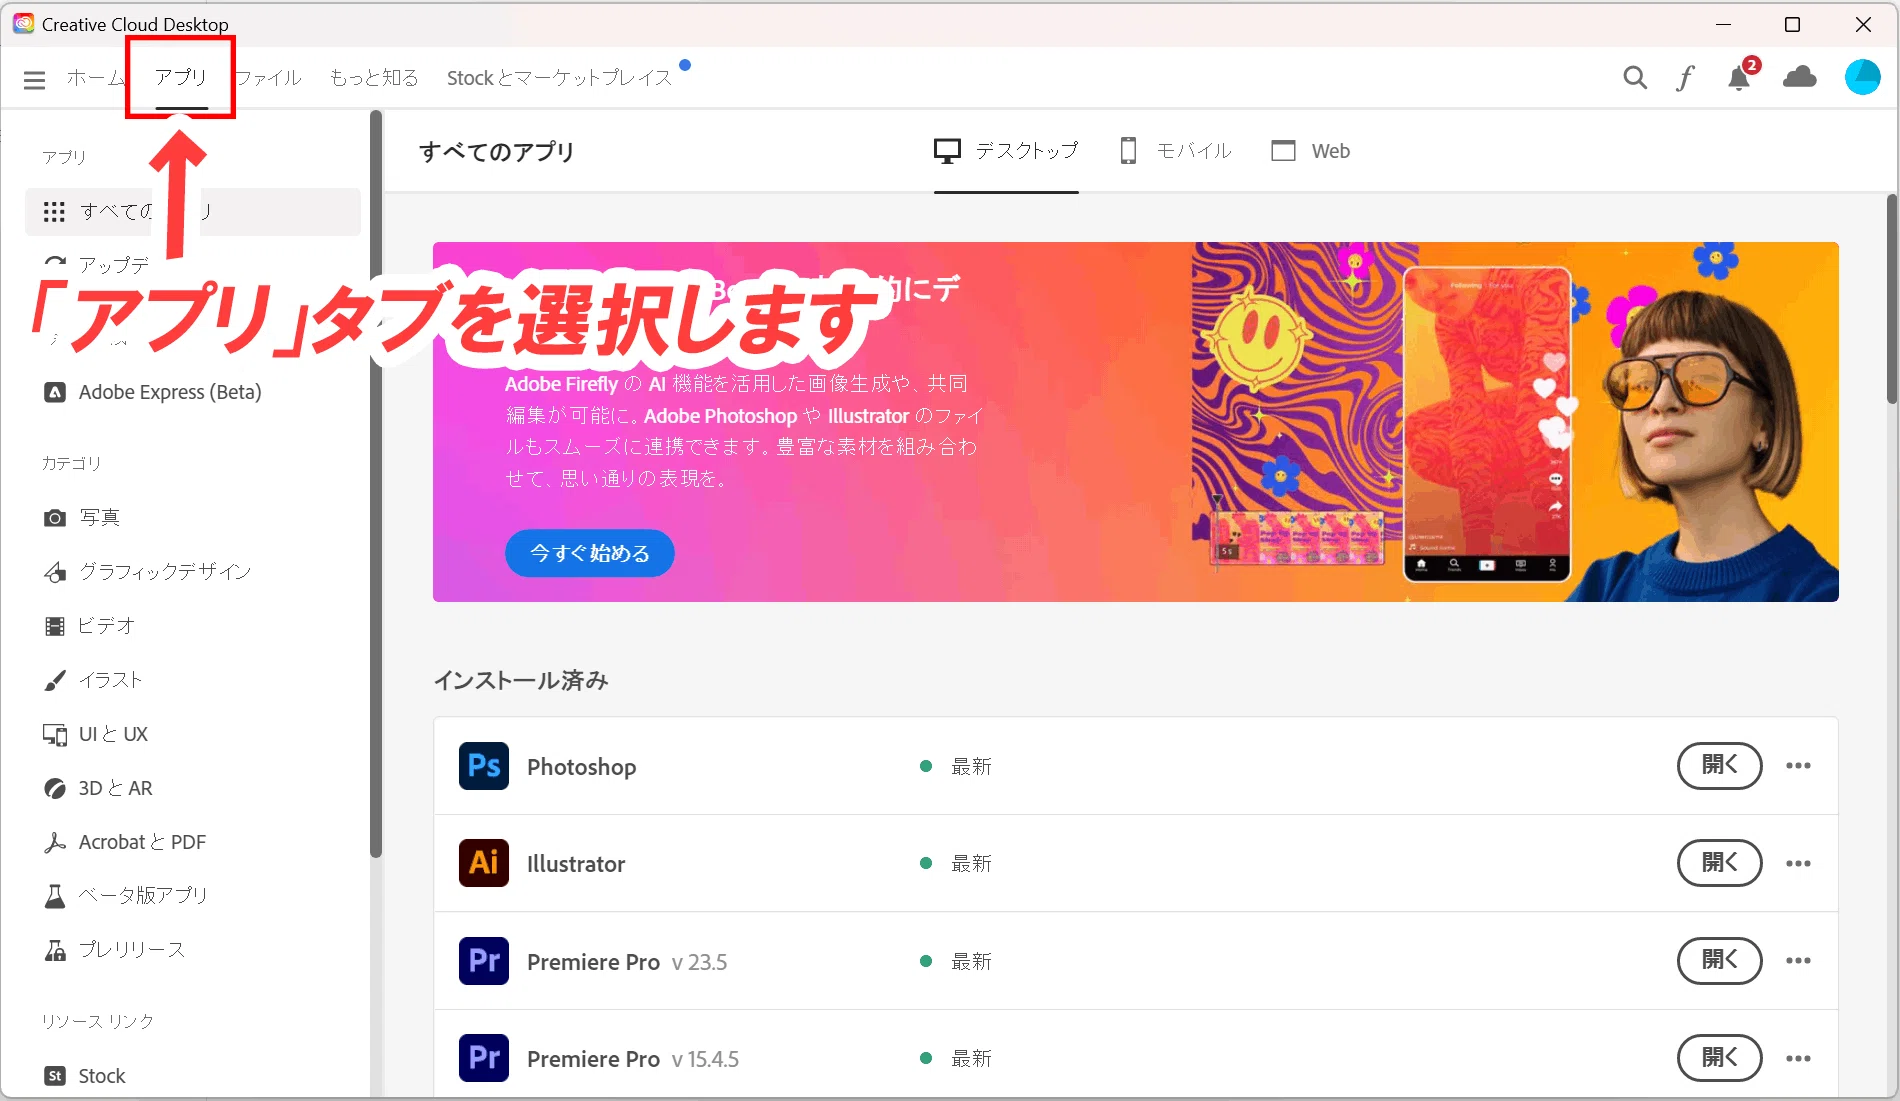The height and width of the screenshot is (1101, 1900).
Task: Open Photoshop with its 開く button
Action: tap(1719, 766)
